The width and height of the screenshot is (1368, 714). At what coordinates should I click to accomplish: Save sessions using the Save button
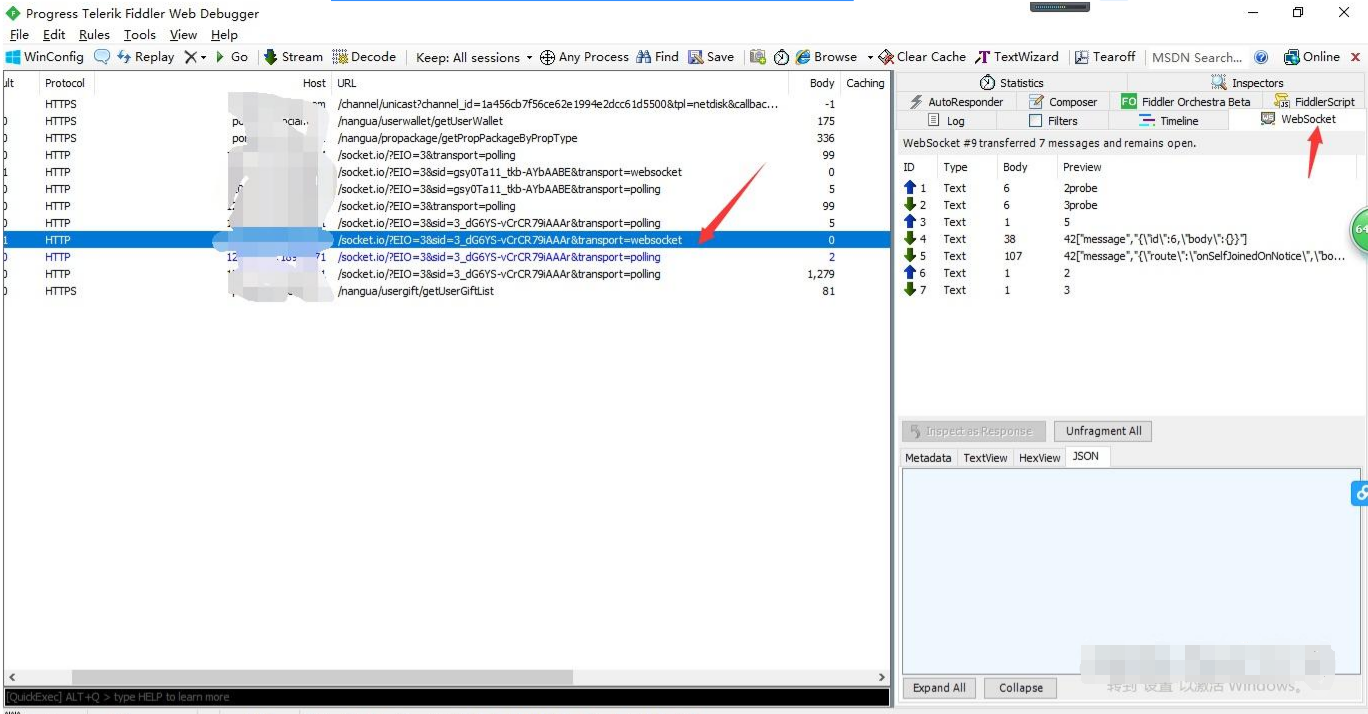[711, 57]
